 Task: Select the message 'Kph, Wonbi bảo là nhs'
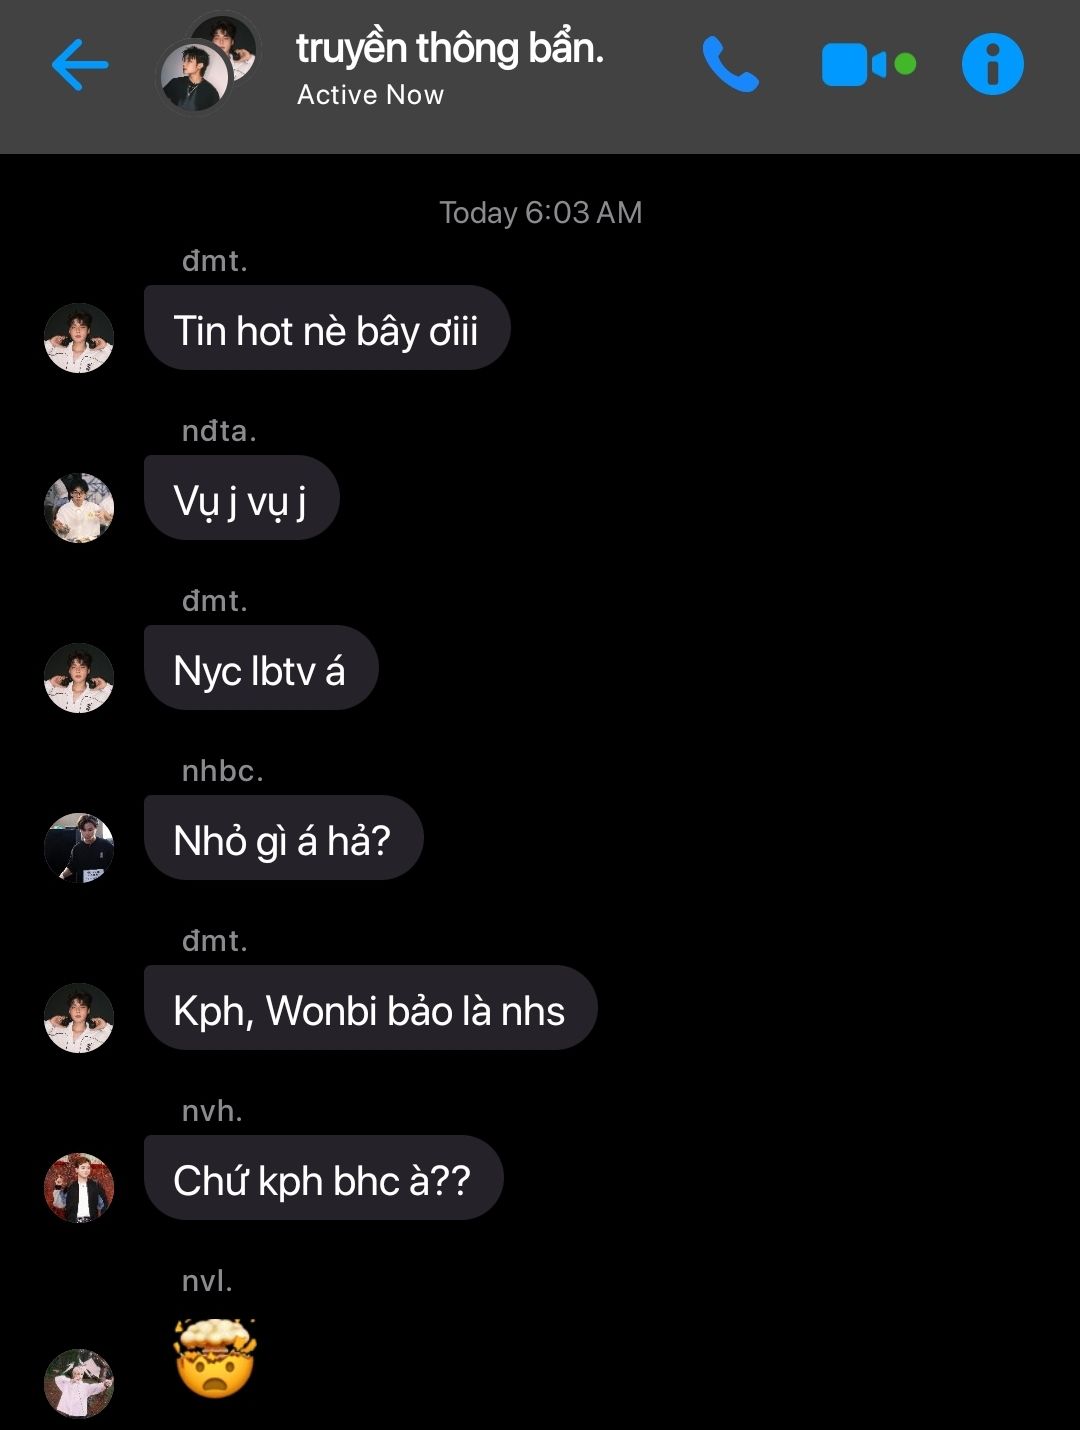click(370, 1008)
